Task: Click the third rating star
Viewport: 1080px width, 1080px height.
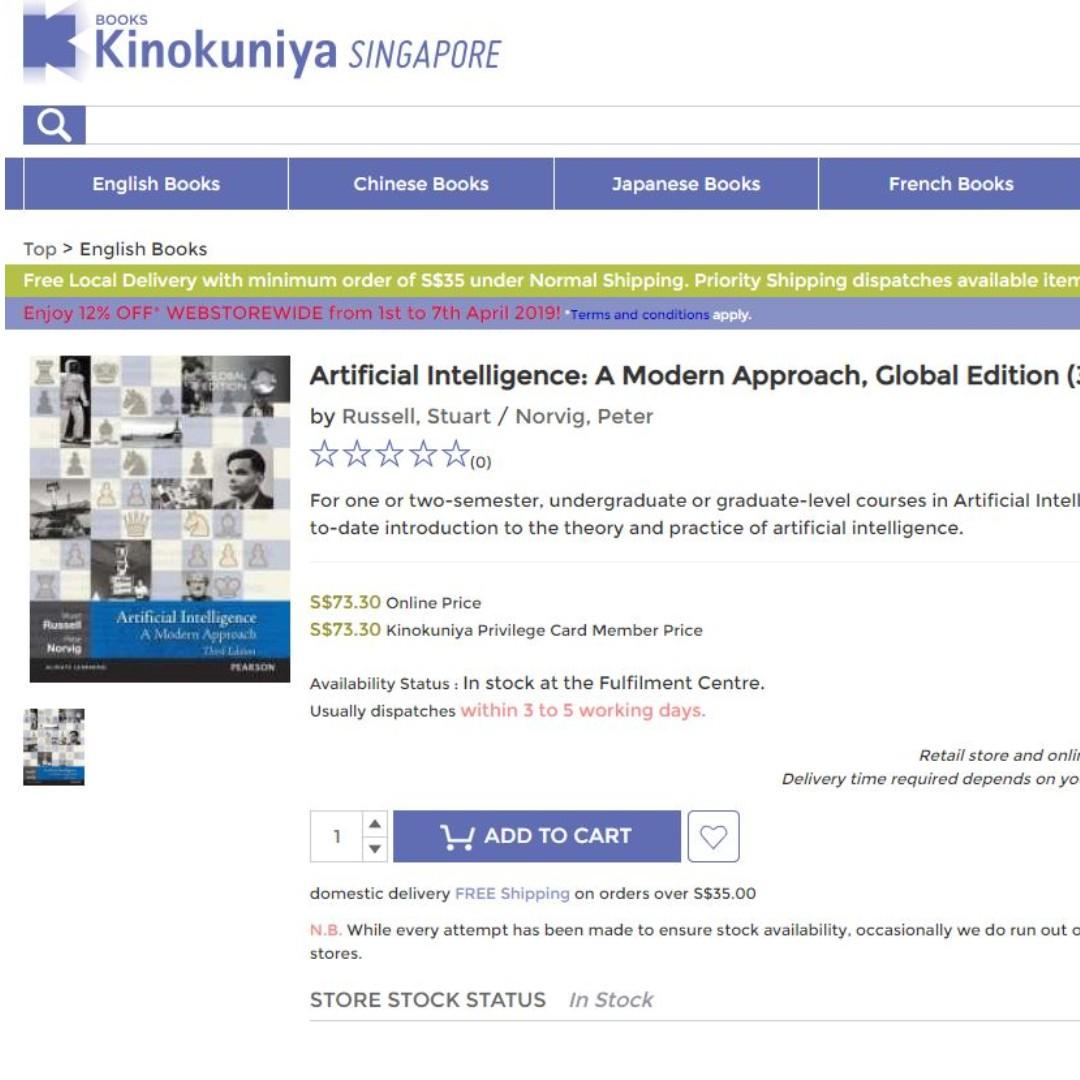Action: (390, 454)
